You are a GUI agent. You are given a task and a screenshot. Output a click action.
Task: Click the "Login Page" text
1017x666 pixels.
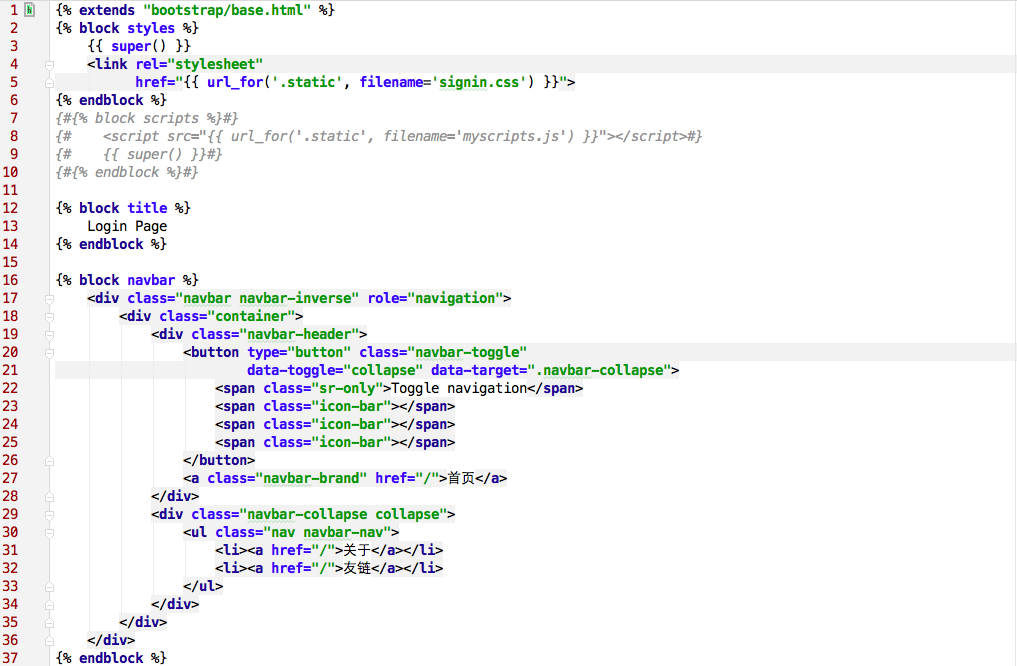(x=127, y=226)
